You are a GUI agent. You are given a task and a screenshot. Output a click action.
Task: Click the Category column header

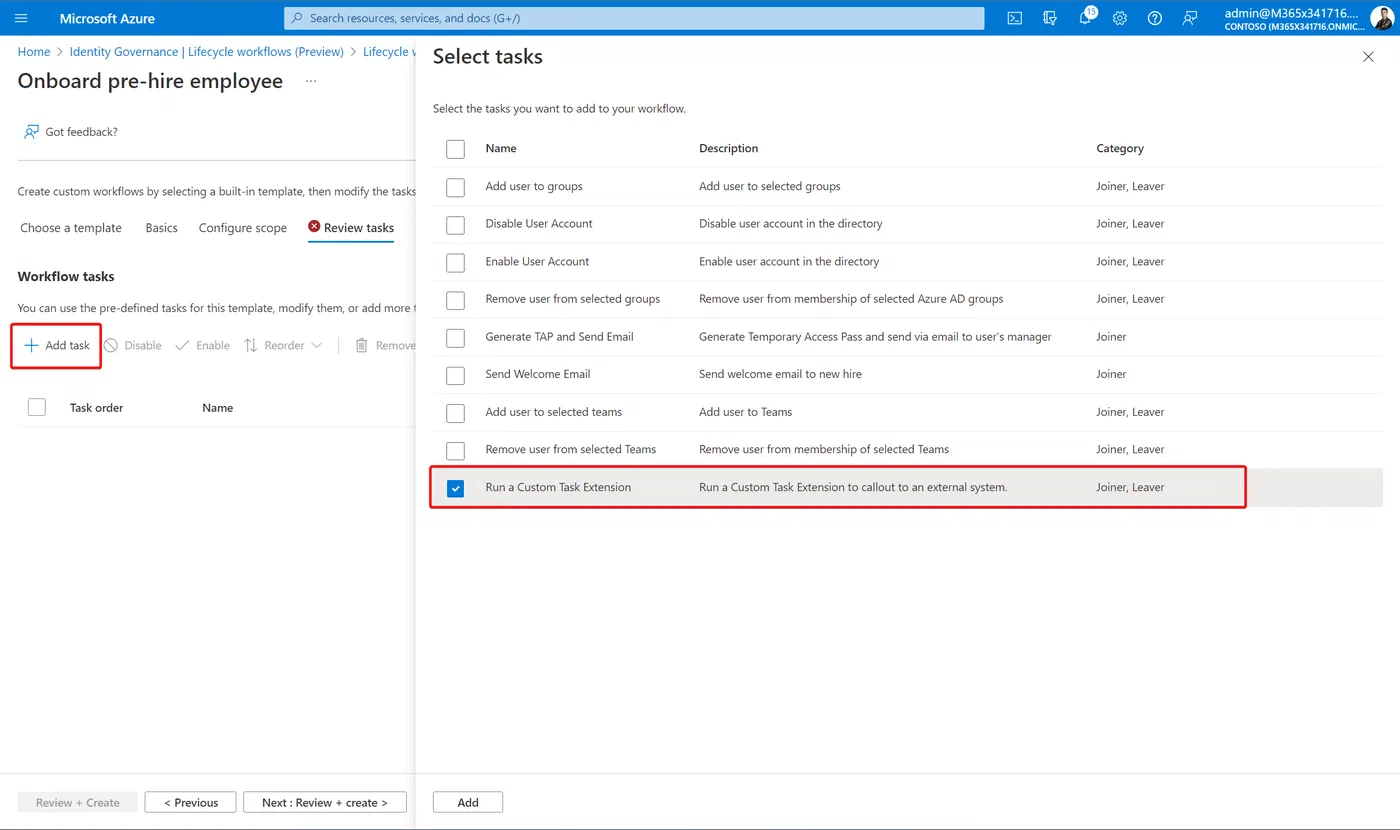click(1120, 148)
